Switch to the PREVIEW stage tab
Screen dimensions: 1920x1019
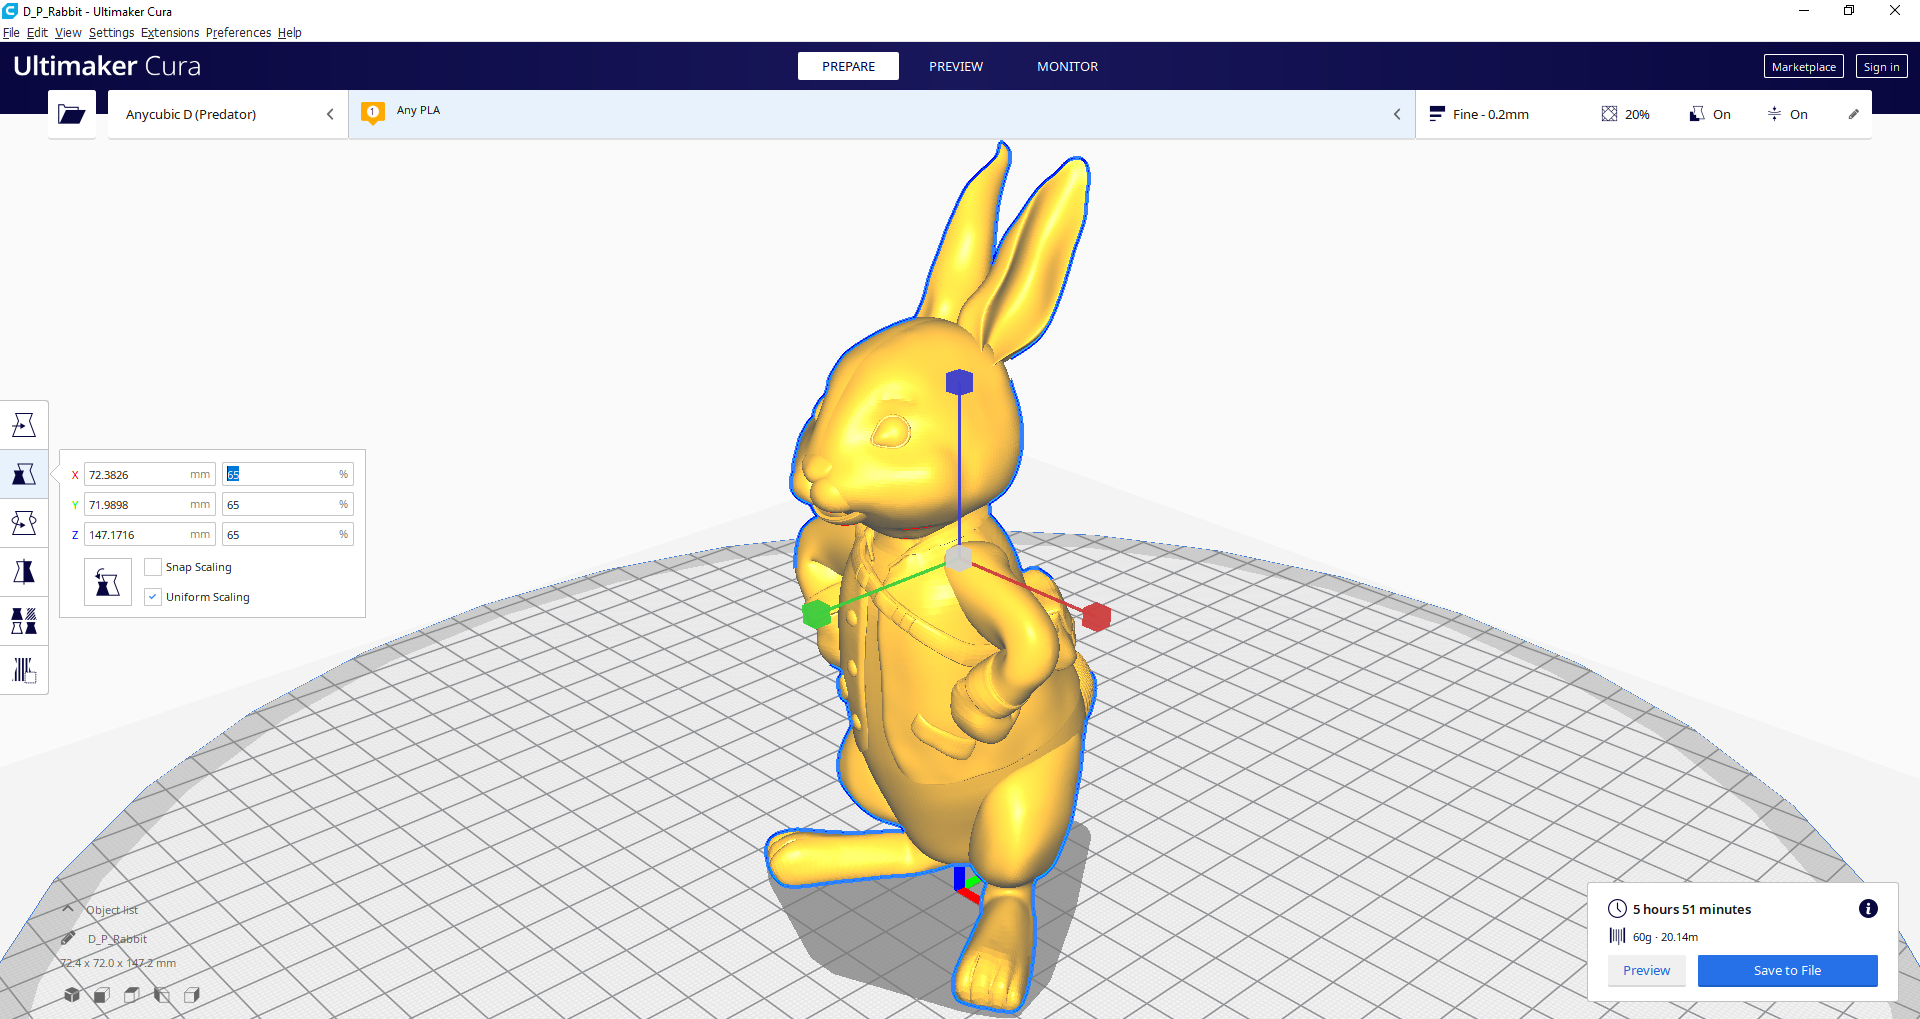[956, 66]
